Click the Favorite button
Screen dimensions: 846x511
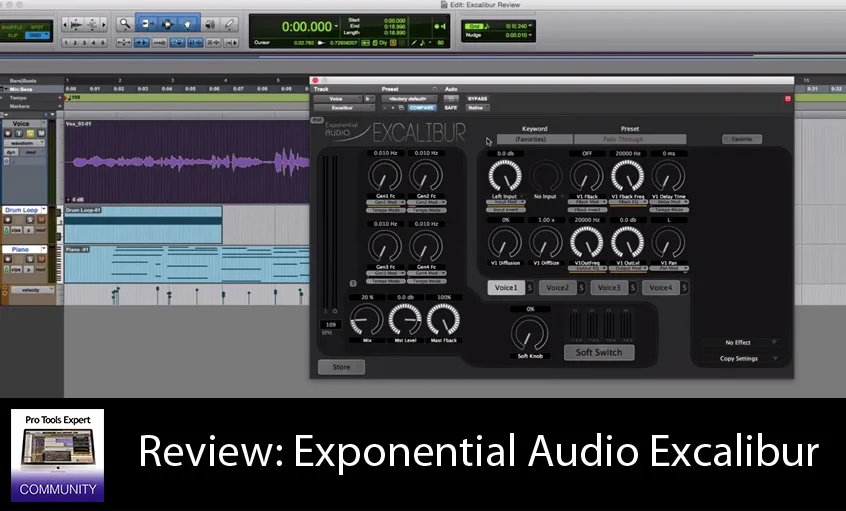(x=742, y=139)
